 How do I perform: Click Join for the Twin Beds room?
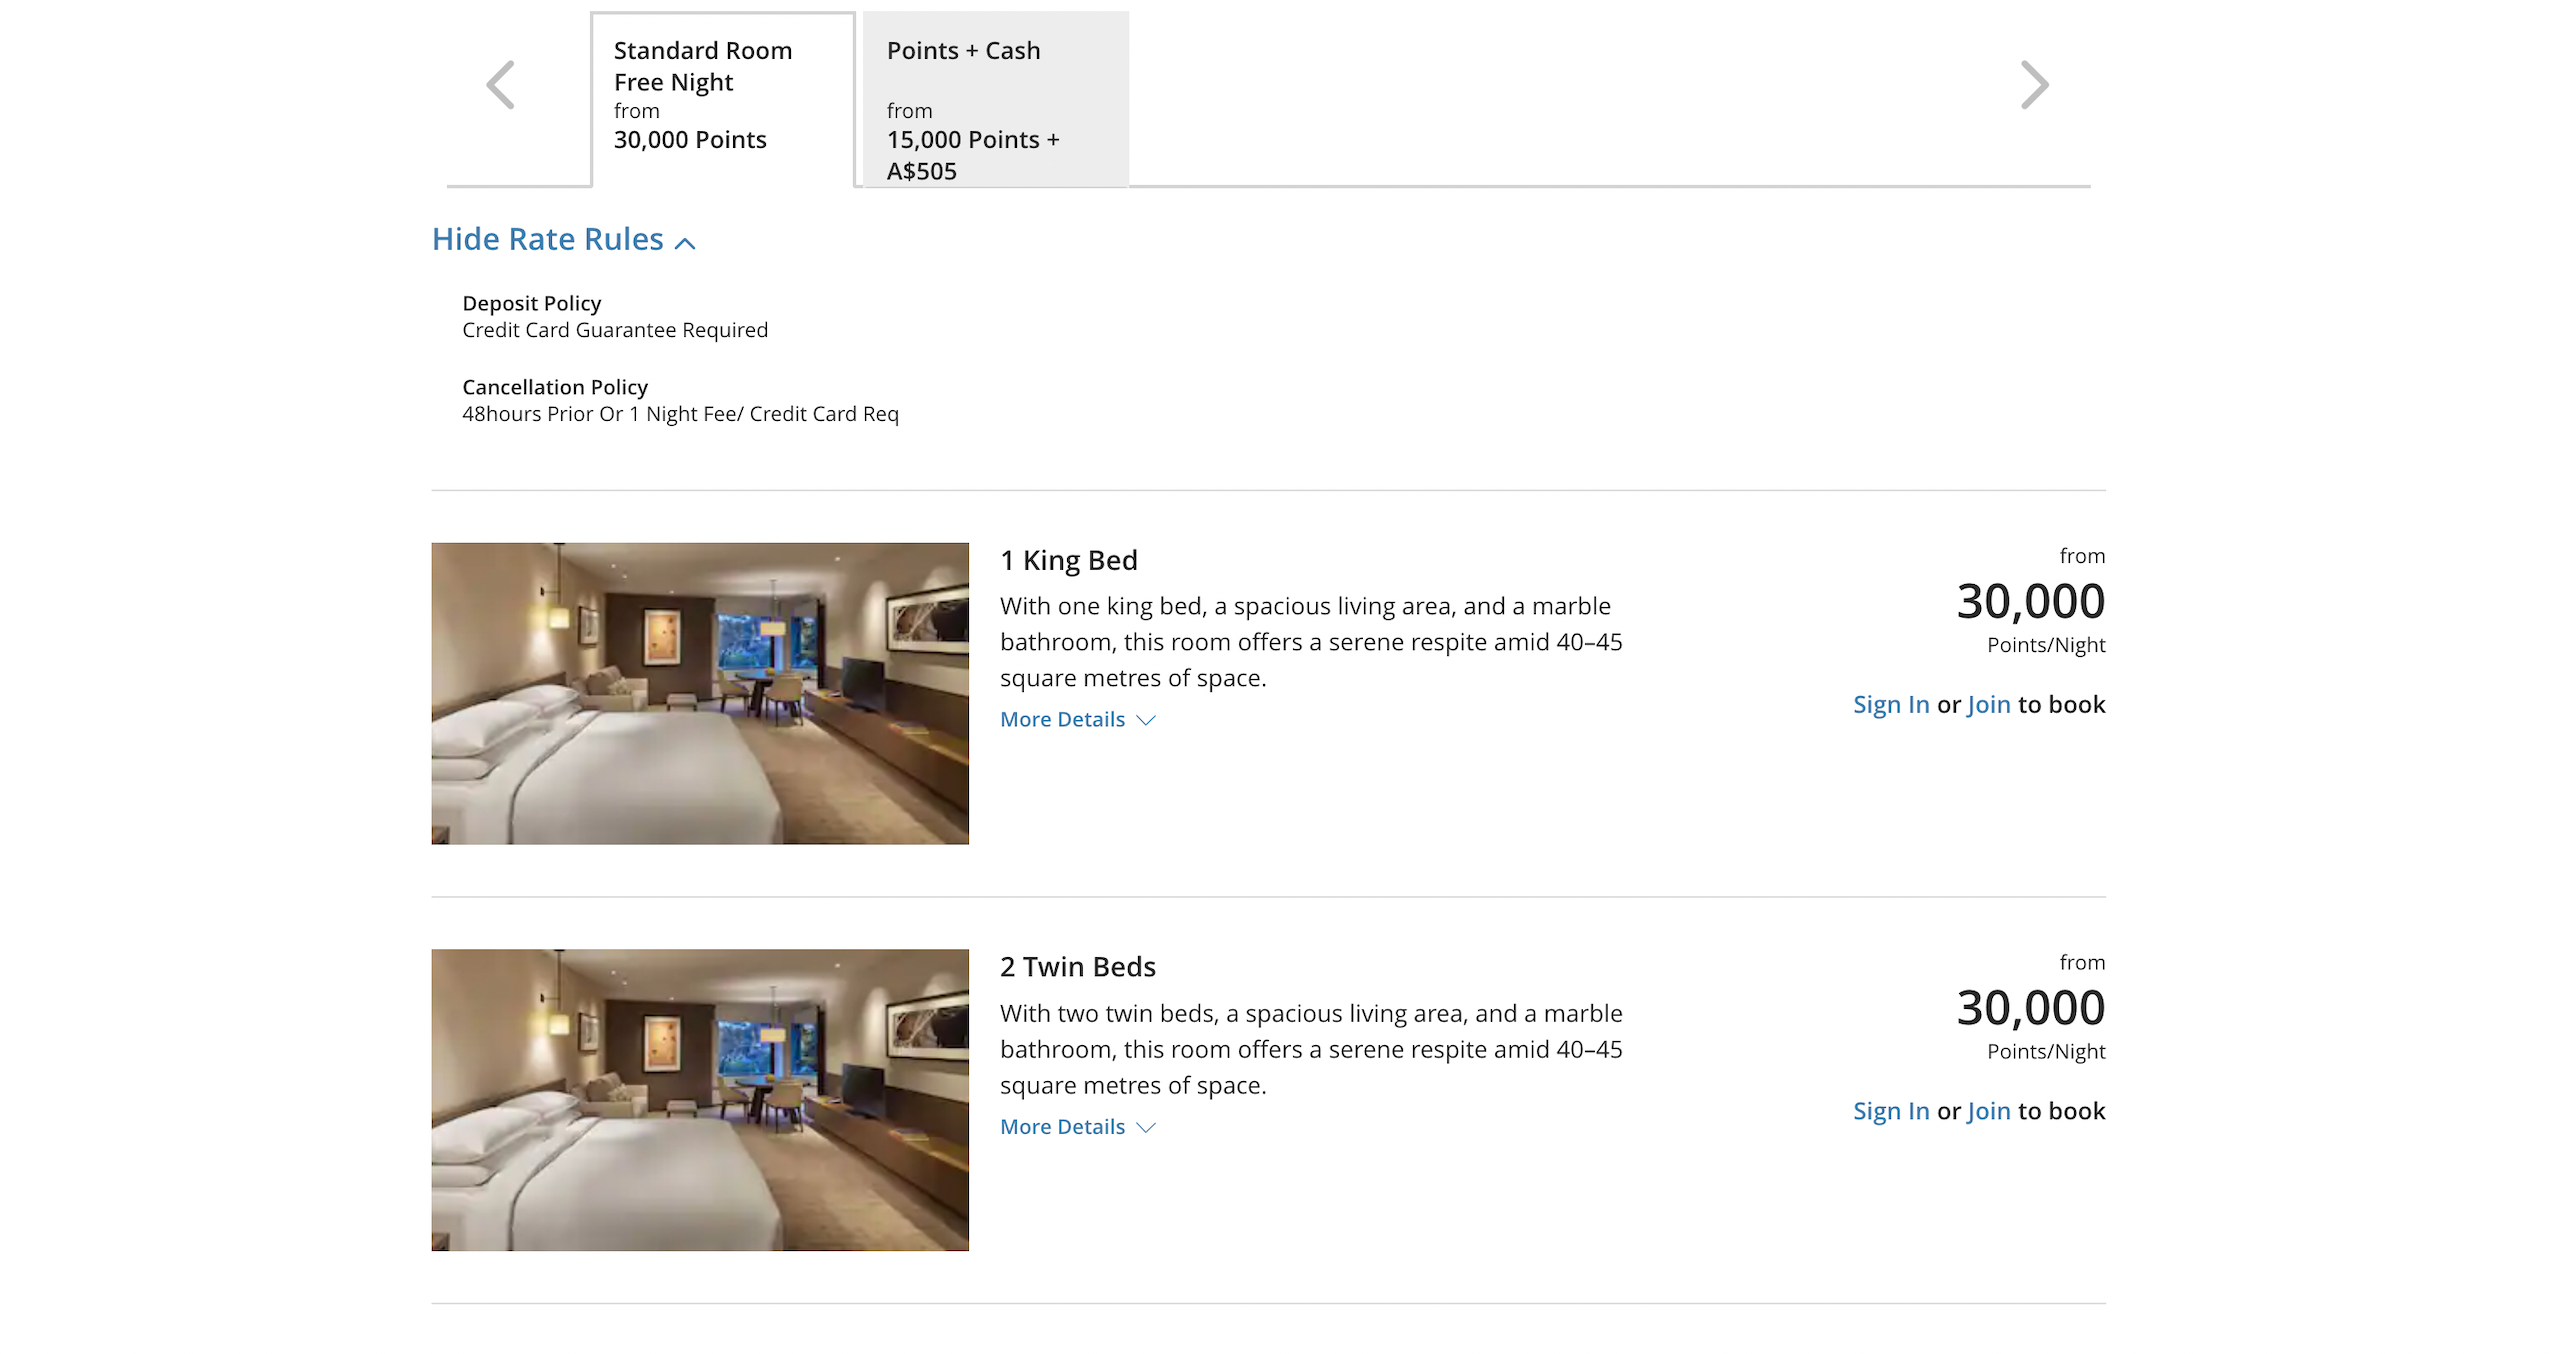click(x=1988, y=1111)
